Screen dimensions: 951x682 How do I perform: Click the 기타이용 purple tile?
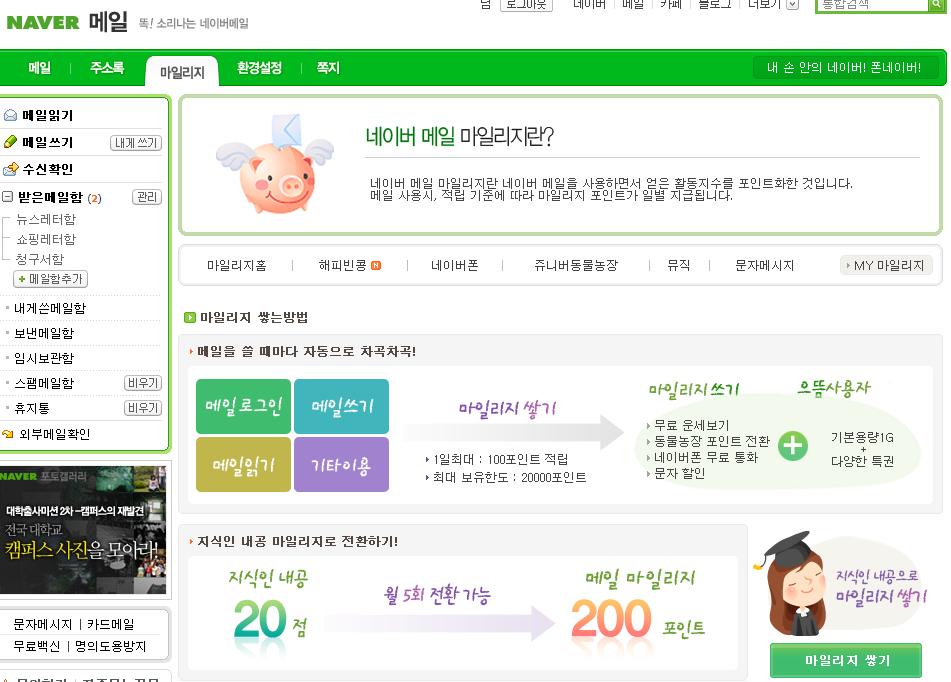341,465
